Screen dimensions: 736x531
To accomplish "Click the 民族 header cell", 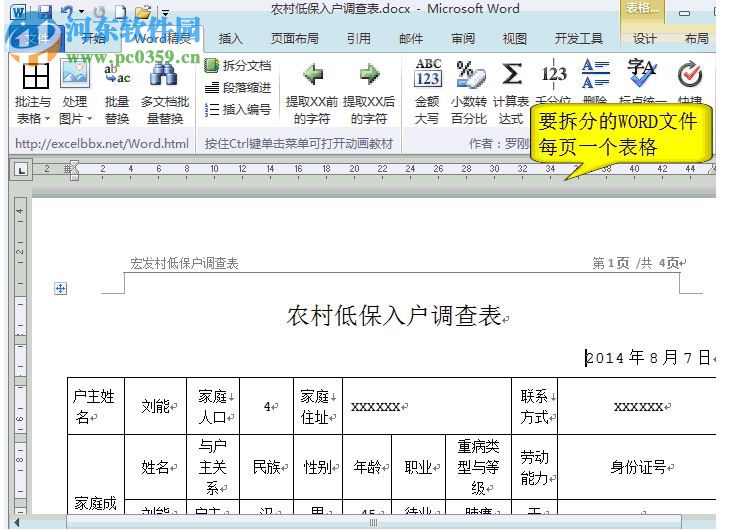I will click(267, 467).
